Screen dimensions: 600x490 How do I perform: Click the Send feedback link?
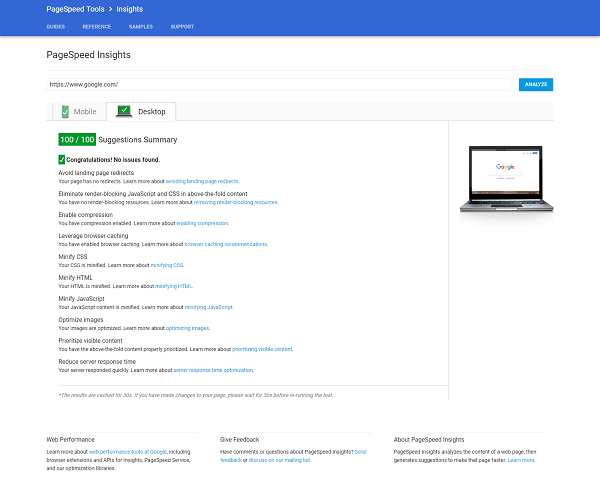tap(360, 452)
